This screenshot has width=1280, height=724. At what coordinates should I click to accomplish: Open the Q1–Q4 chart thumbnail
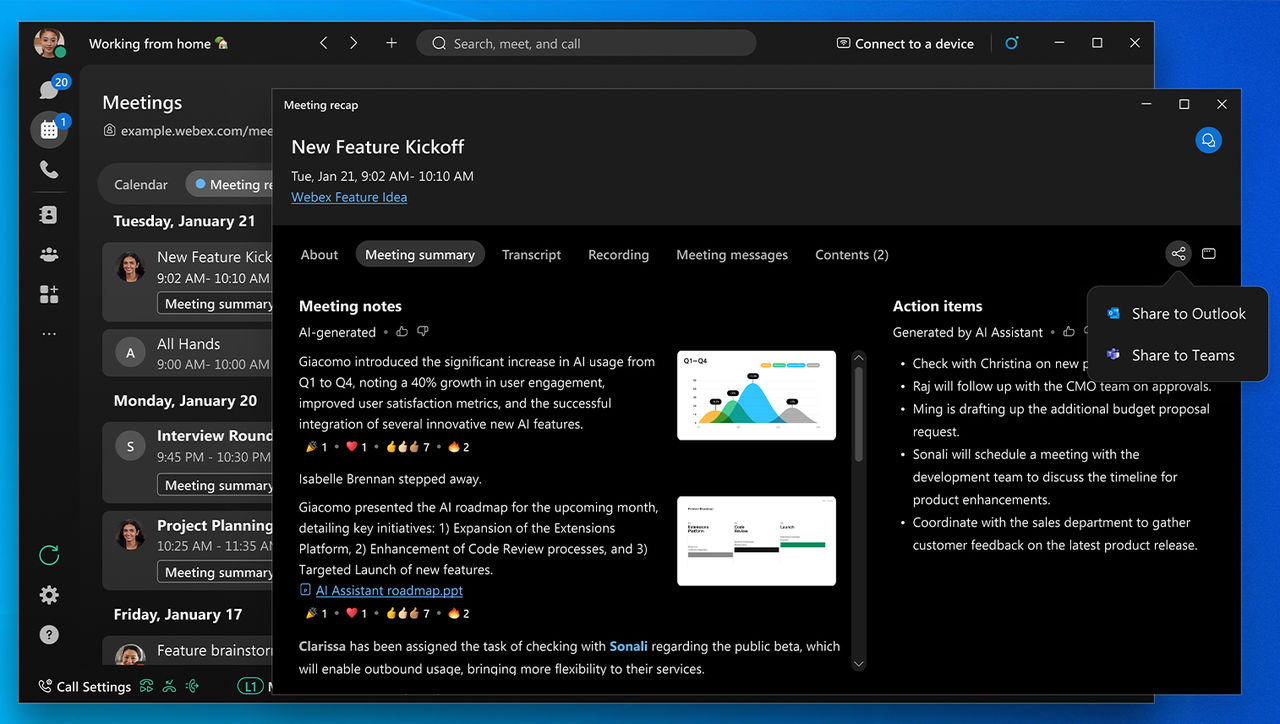click(x=756, y=395)
